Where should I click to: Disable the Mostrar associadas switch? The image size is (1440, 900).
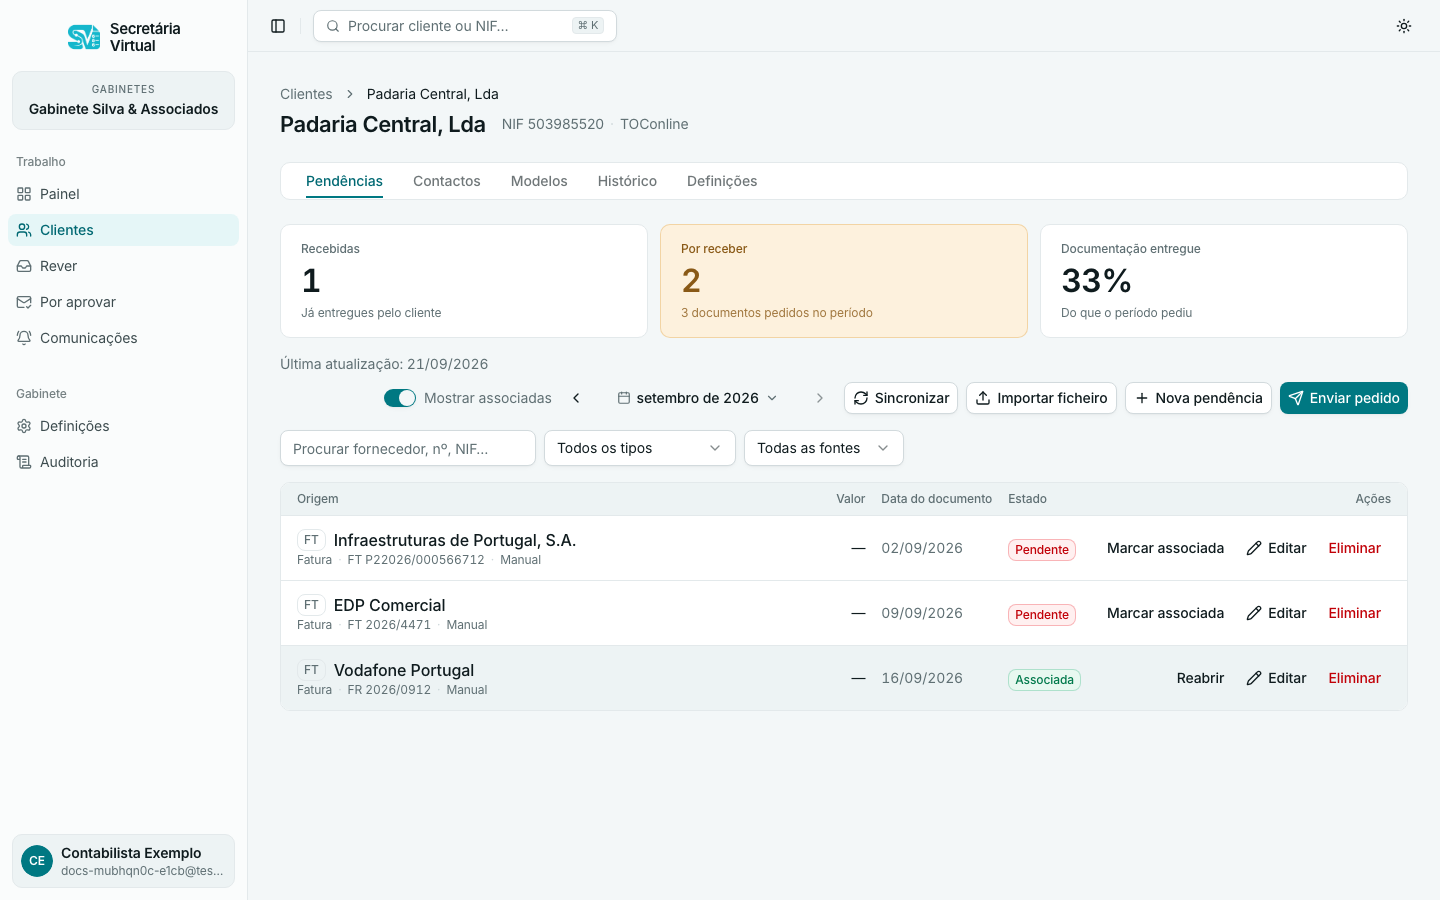click(400, 398)
